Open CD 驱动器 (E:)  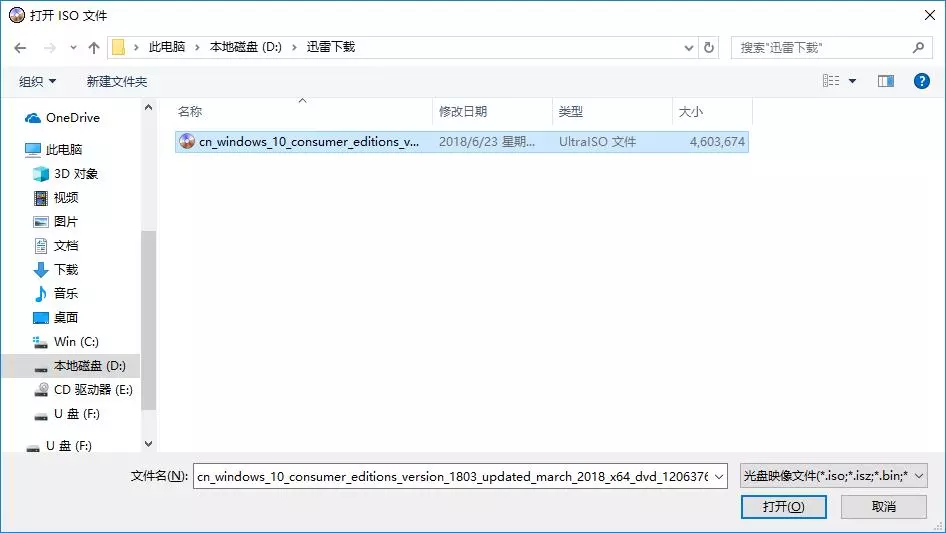93,390
